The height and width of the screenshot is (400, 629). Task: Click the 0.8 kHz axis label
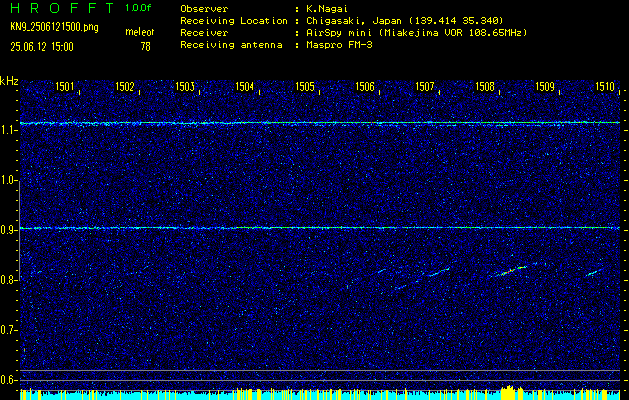8,280
